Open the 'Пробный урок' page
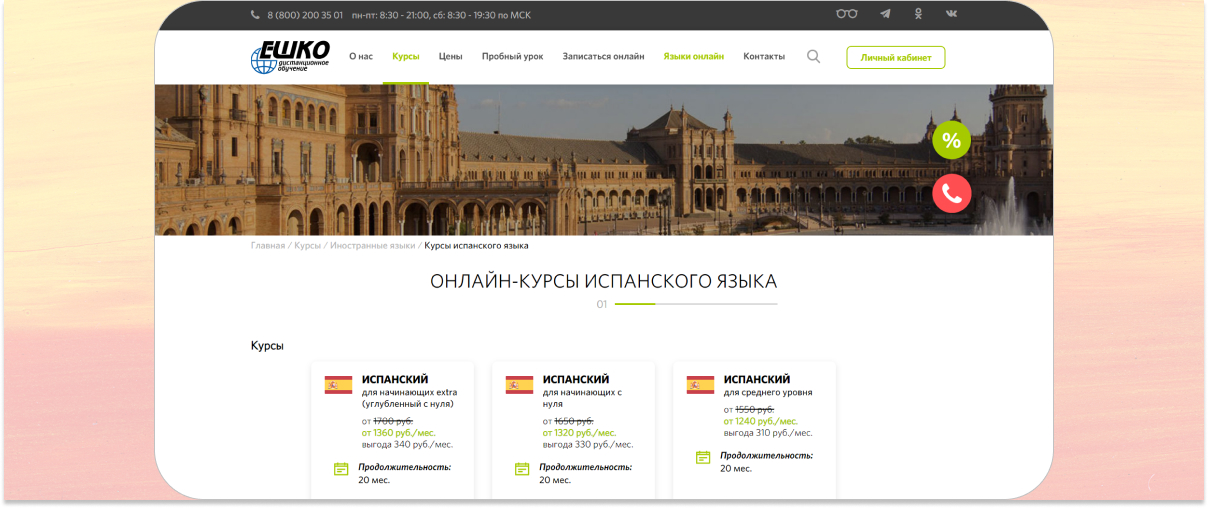This screenshot has width=1208, height=508. pos(512,57)
